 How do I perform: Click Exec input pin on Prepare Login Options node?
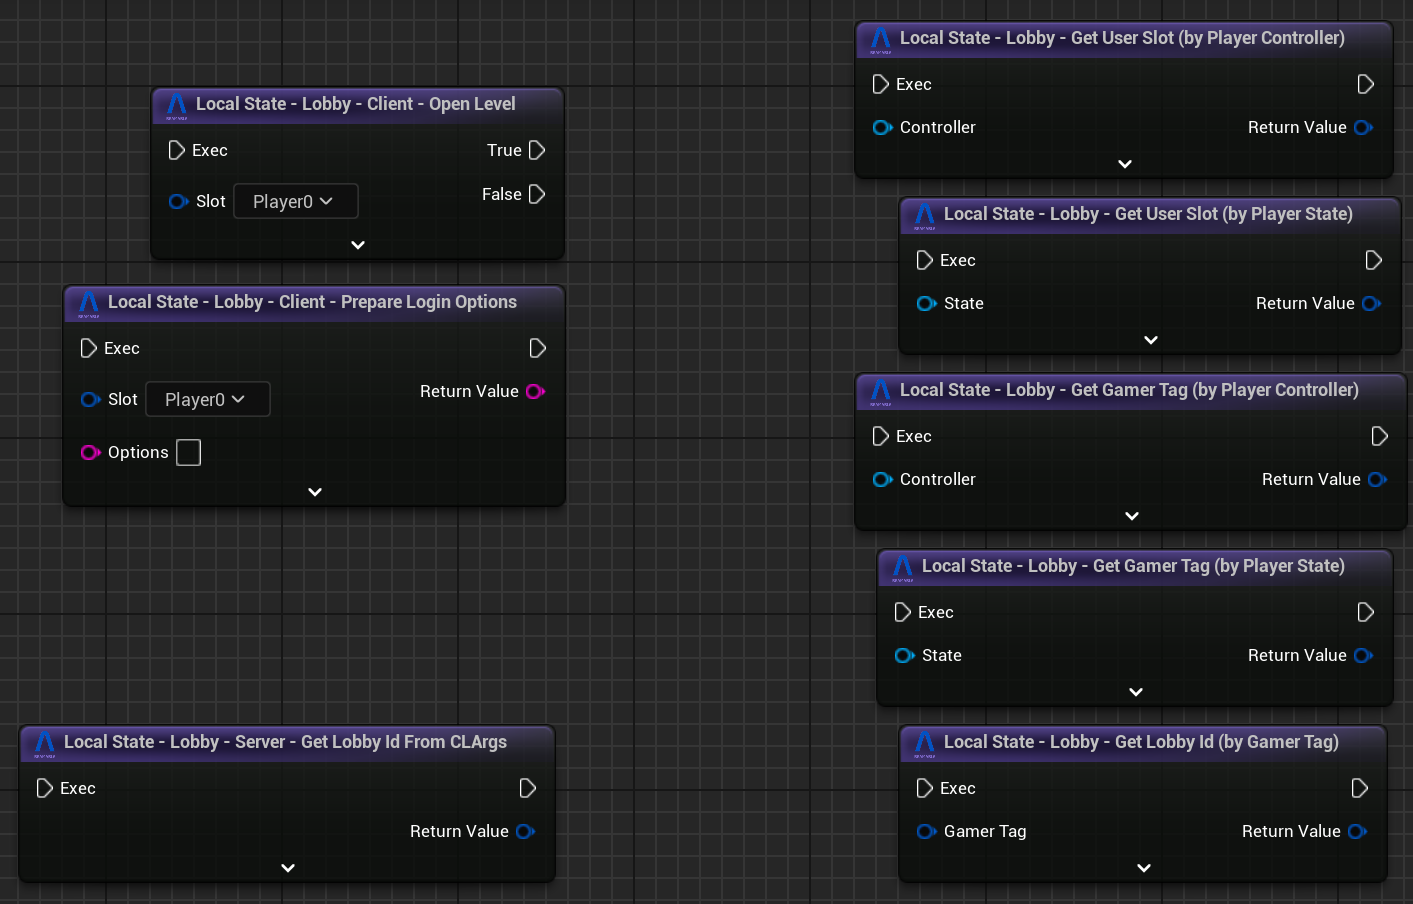[88, 348]
